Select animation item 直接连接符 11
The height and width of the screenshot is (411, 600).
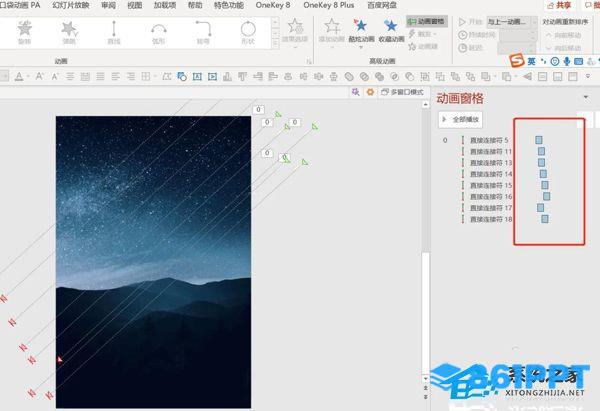pyautogui.click(x=491, y=152)
